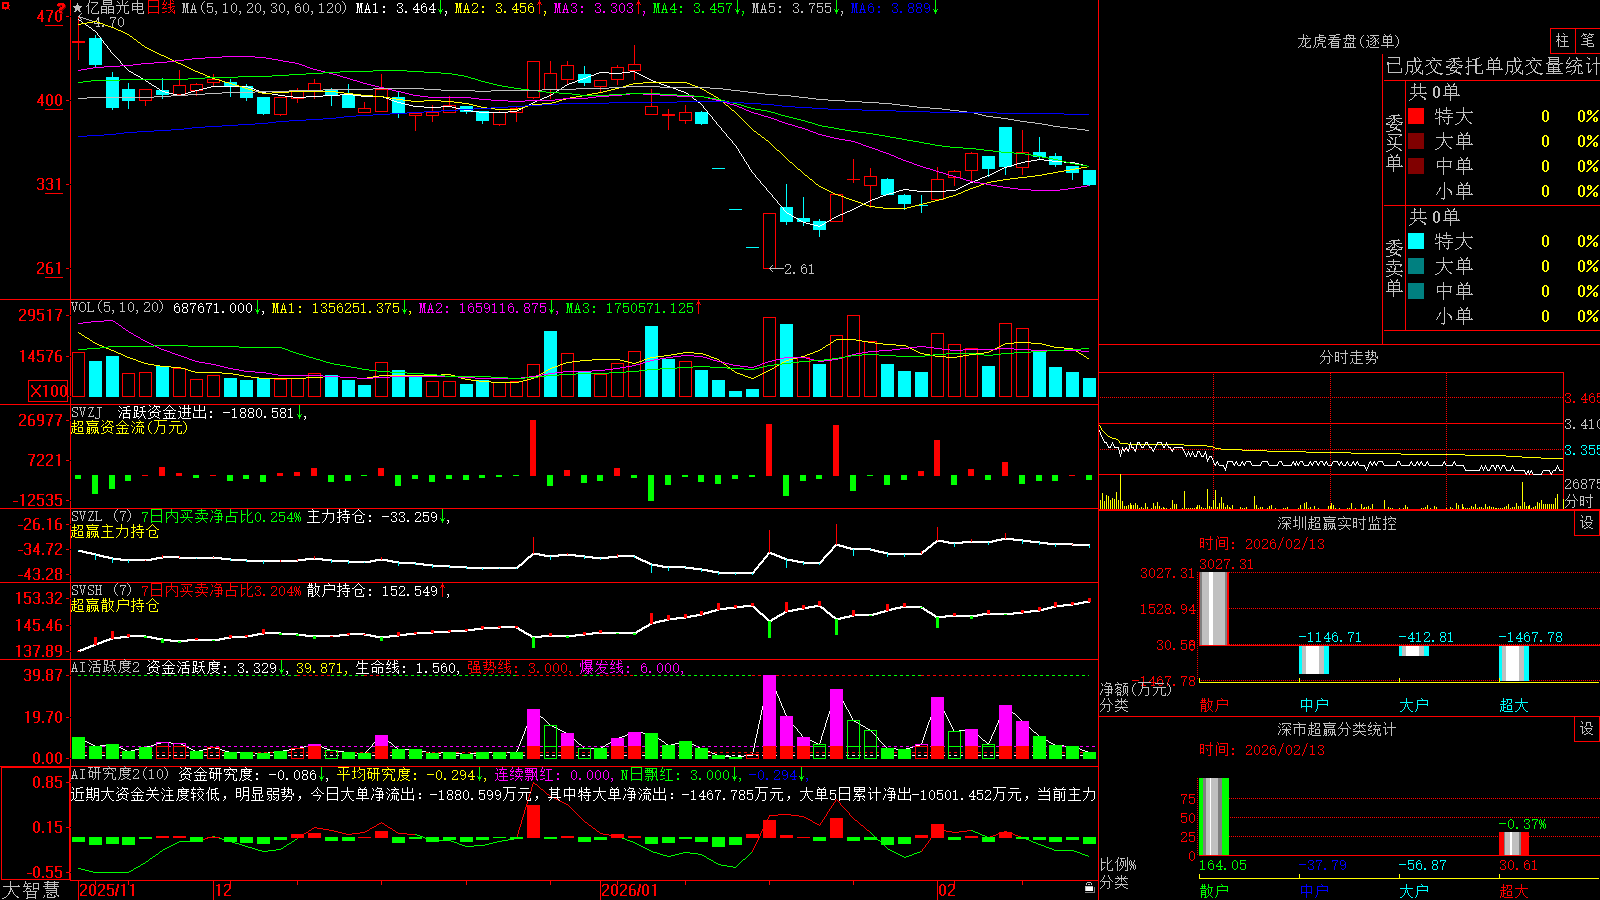This screenshot has height=900, width=1600.
Task: Click the -1467.78 超大 bar
Action: (1513, 663)
